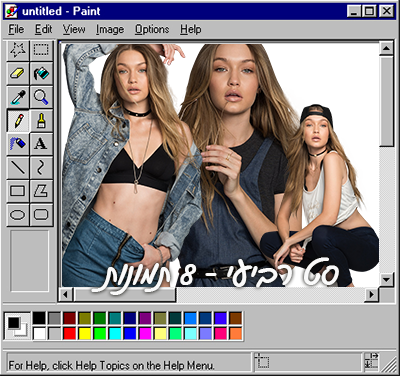Activate the Text tool
Screen dimensions: 400x376
pyautogui.click(x=41, y=144)
